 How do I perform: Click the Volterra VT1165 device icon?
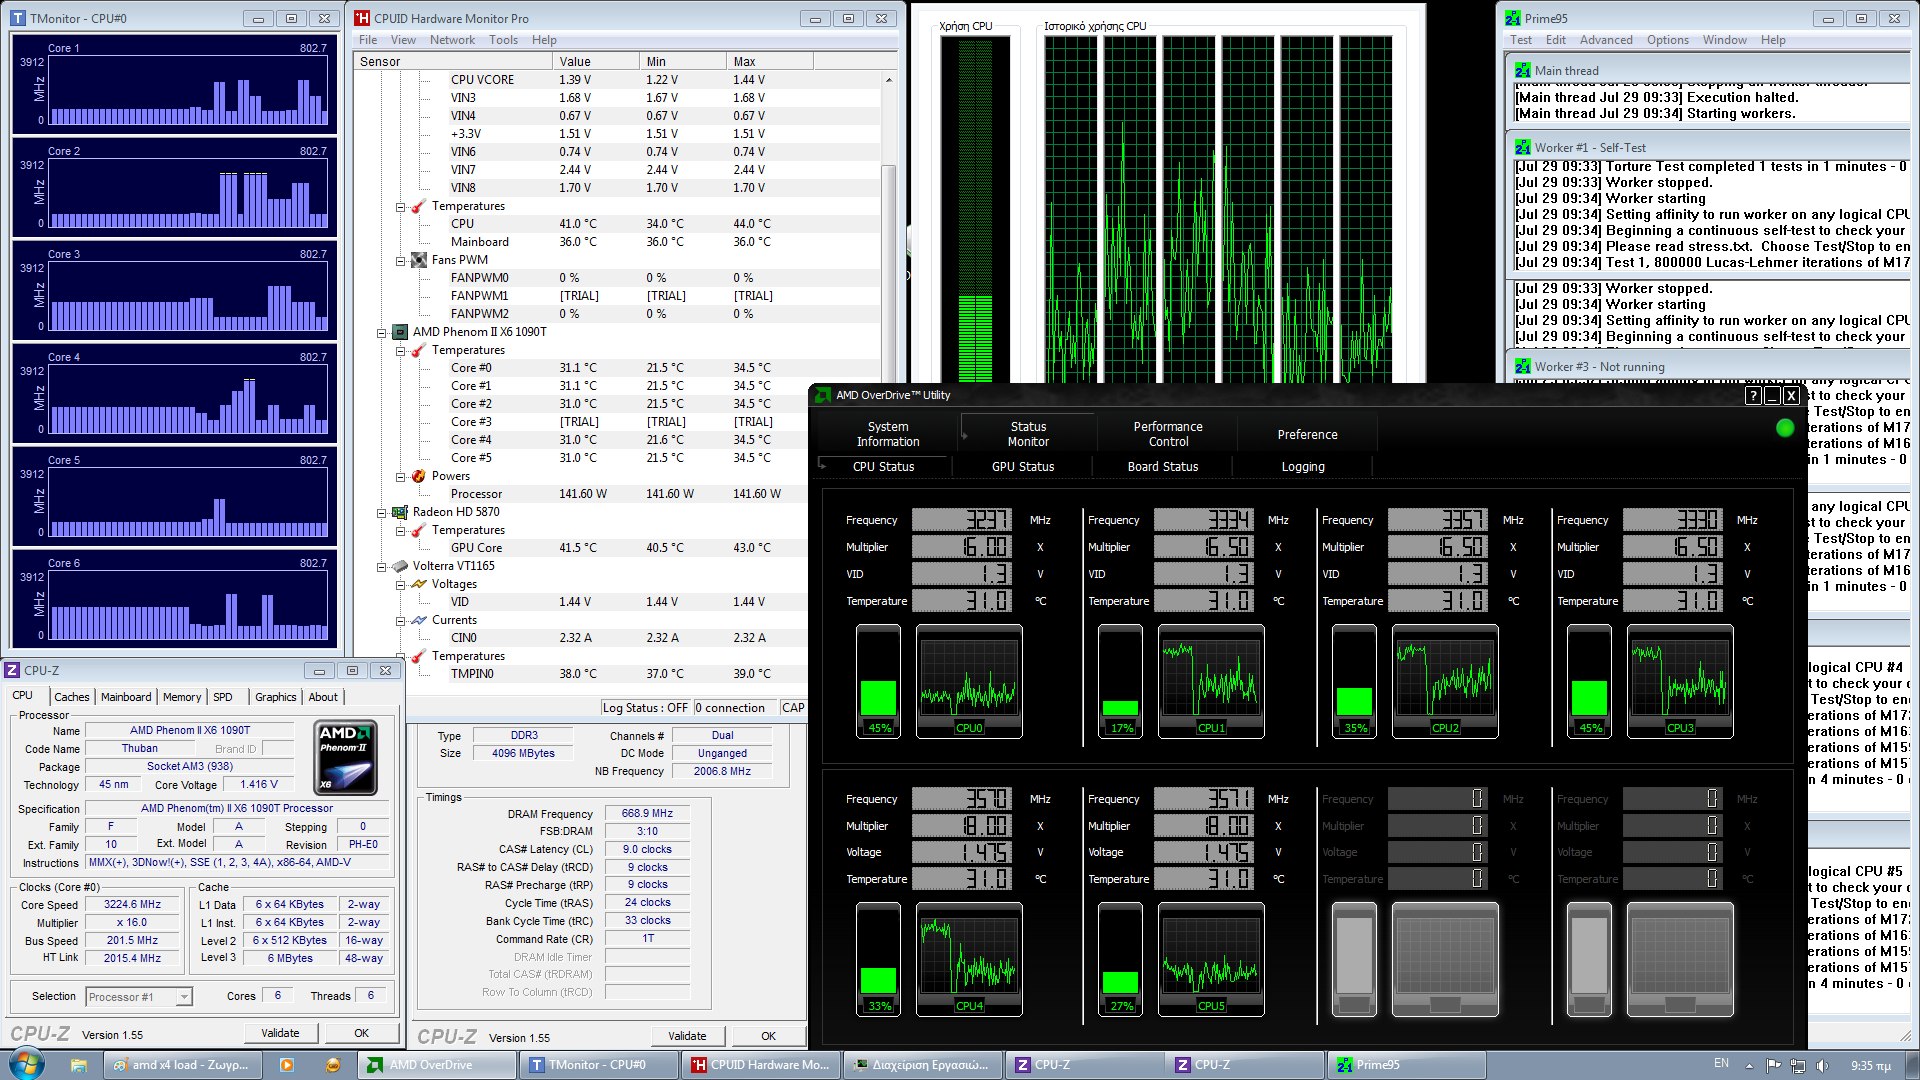[400, 566]
